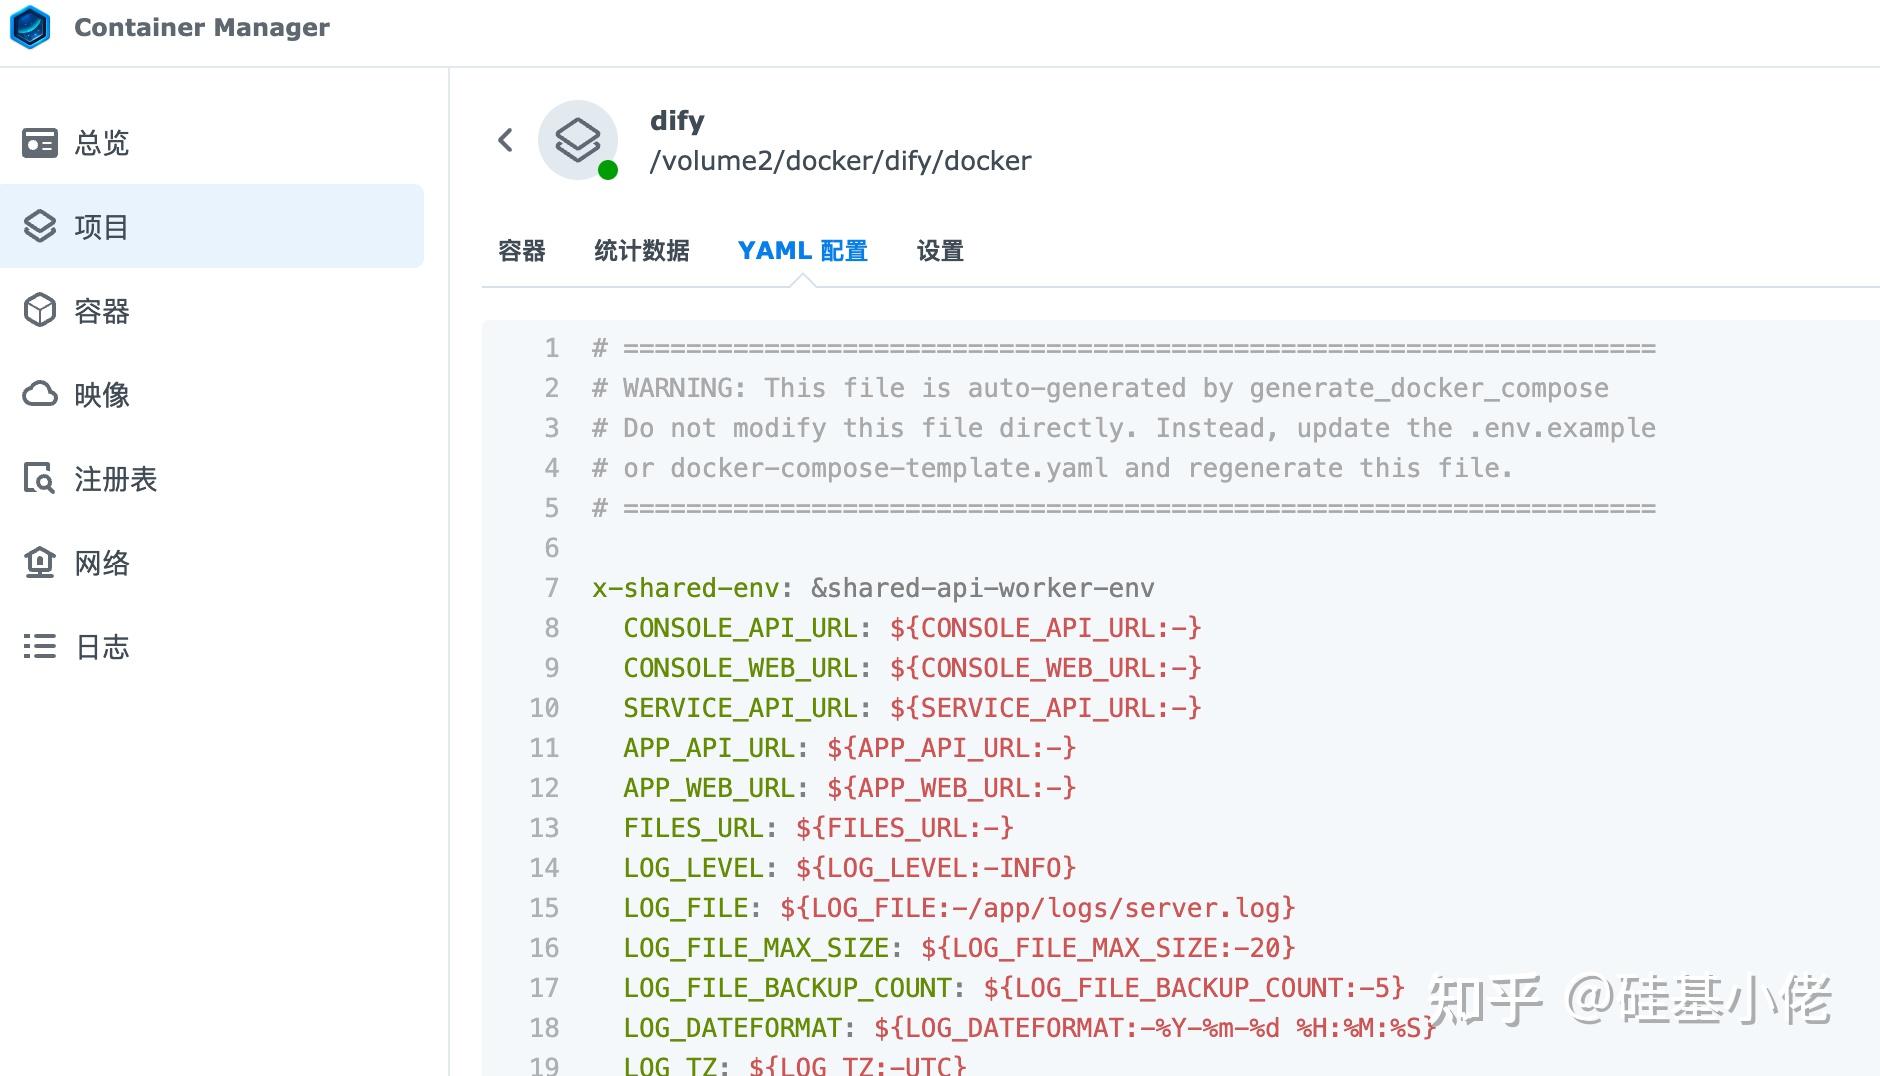Click the dify project name heading
The height and width of the screenshot is (1076, 1880).
[677, 120]
